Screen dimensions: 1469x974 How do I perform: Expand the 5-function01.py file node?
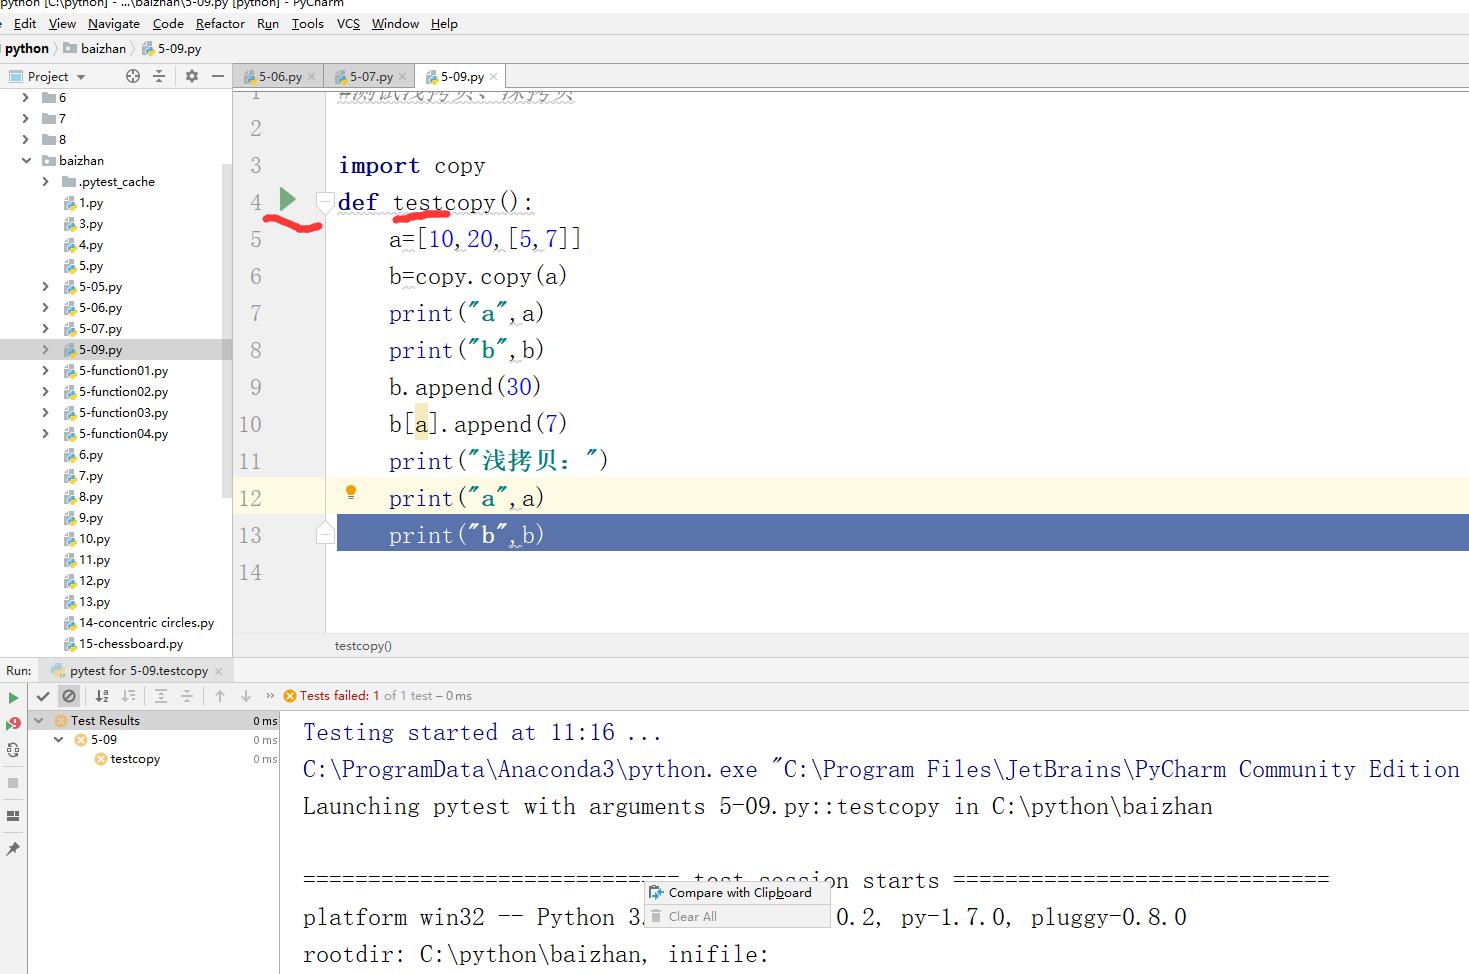point(46,370)
